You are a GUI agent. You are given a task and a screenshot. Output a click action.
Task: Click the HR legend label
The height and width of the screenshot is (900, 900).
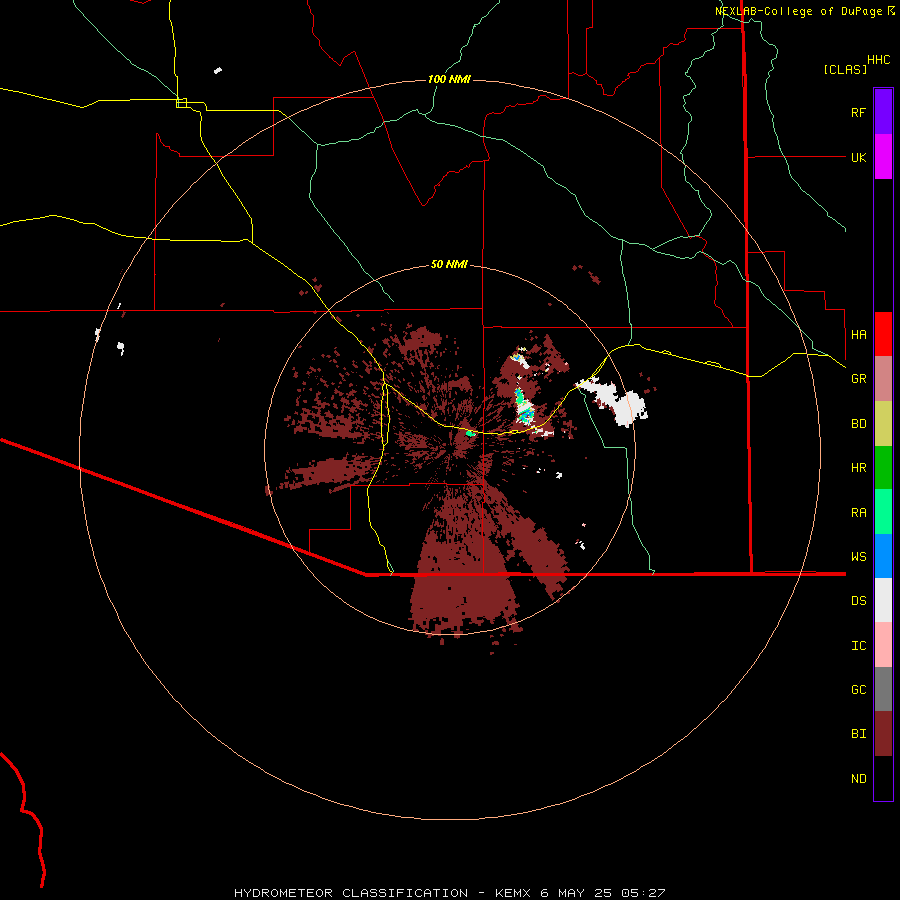pyautogui.click(x=858, y=468)
